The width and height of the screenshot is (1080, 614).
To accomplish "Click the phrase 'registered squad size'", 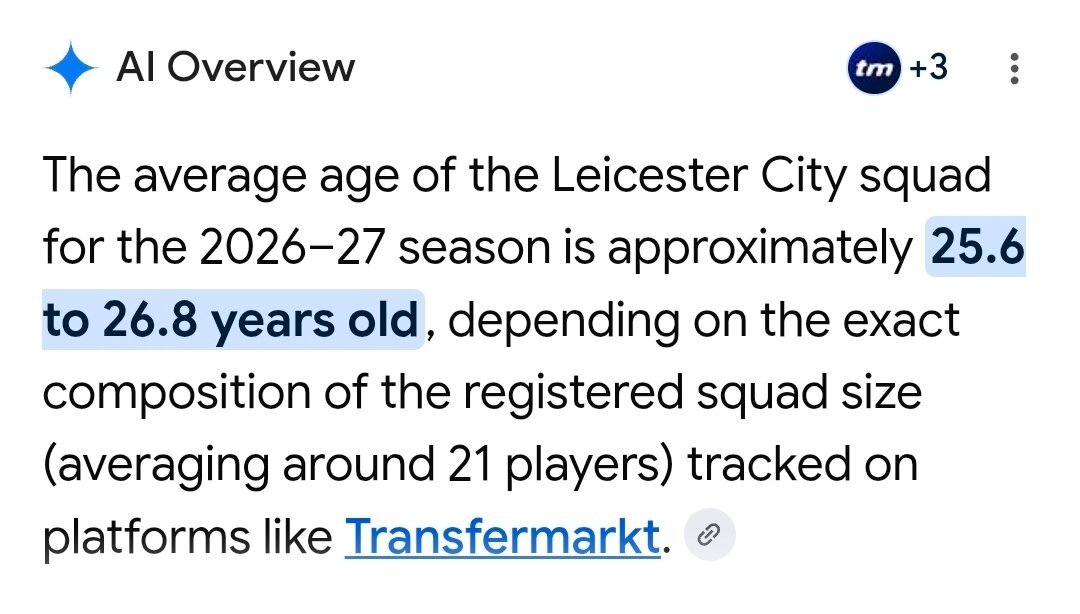I will (x=692, y=393).
